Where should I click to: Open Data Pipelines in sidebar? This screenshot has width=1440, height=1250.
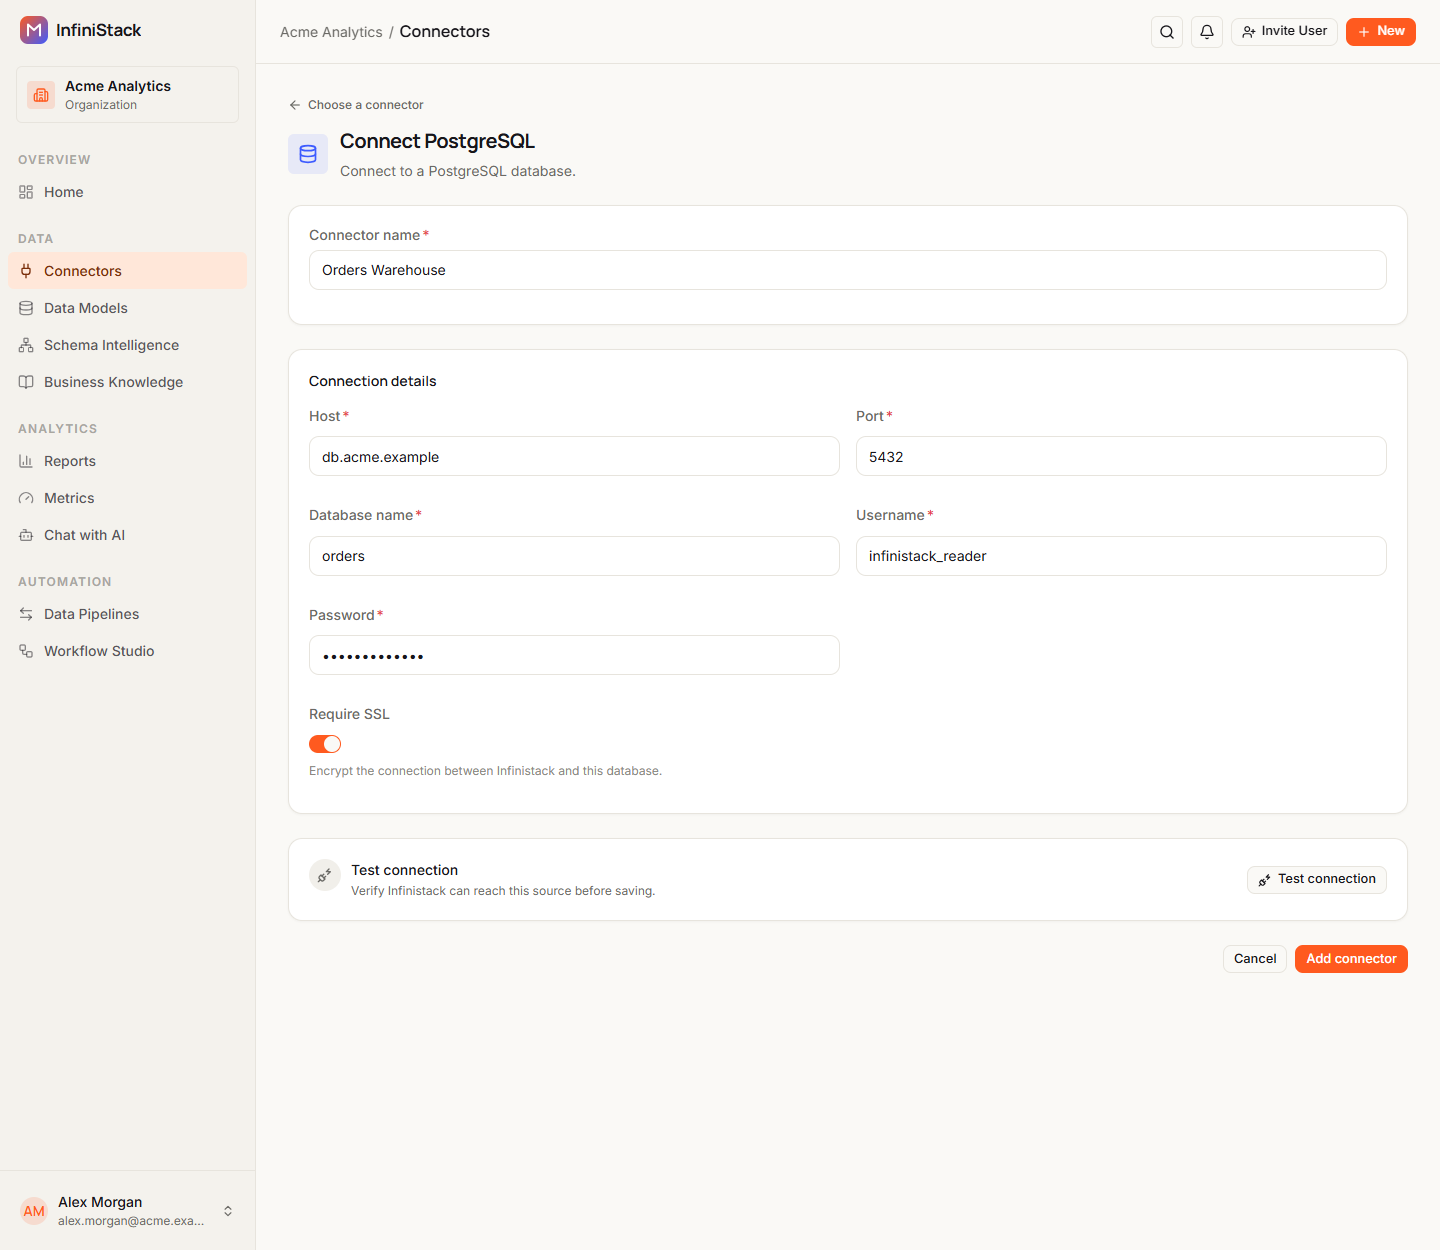pyautogui.click(x=127, y=614)
